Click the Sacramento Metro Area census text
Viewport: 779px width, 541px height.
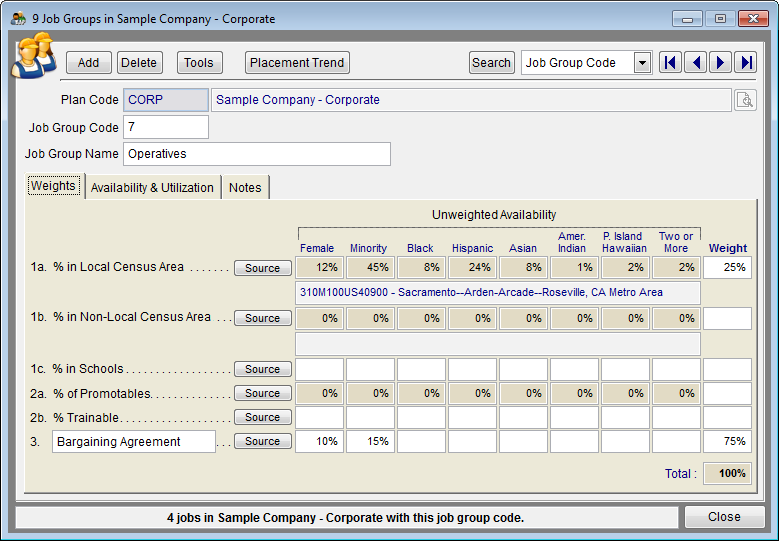tap(481, 293)
